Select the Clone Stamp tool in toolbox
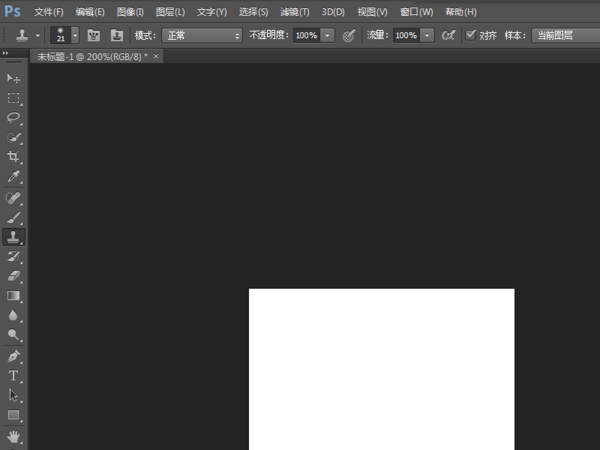This screenshot has width=600, height=450. click(x=13, y=237)
